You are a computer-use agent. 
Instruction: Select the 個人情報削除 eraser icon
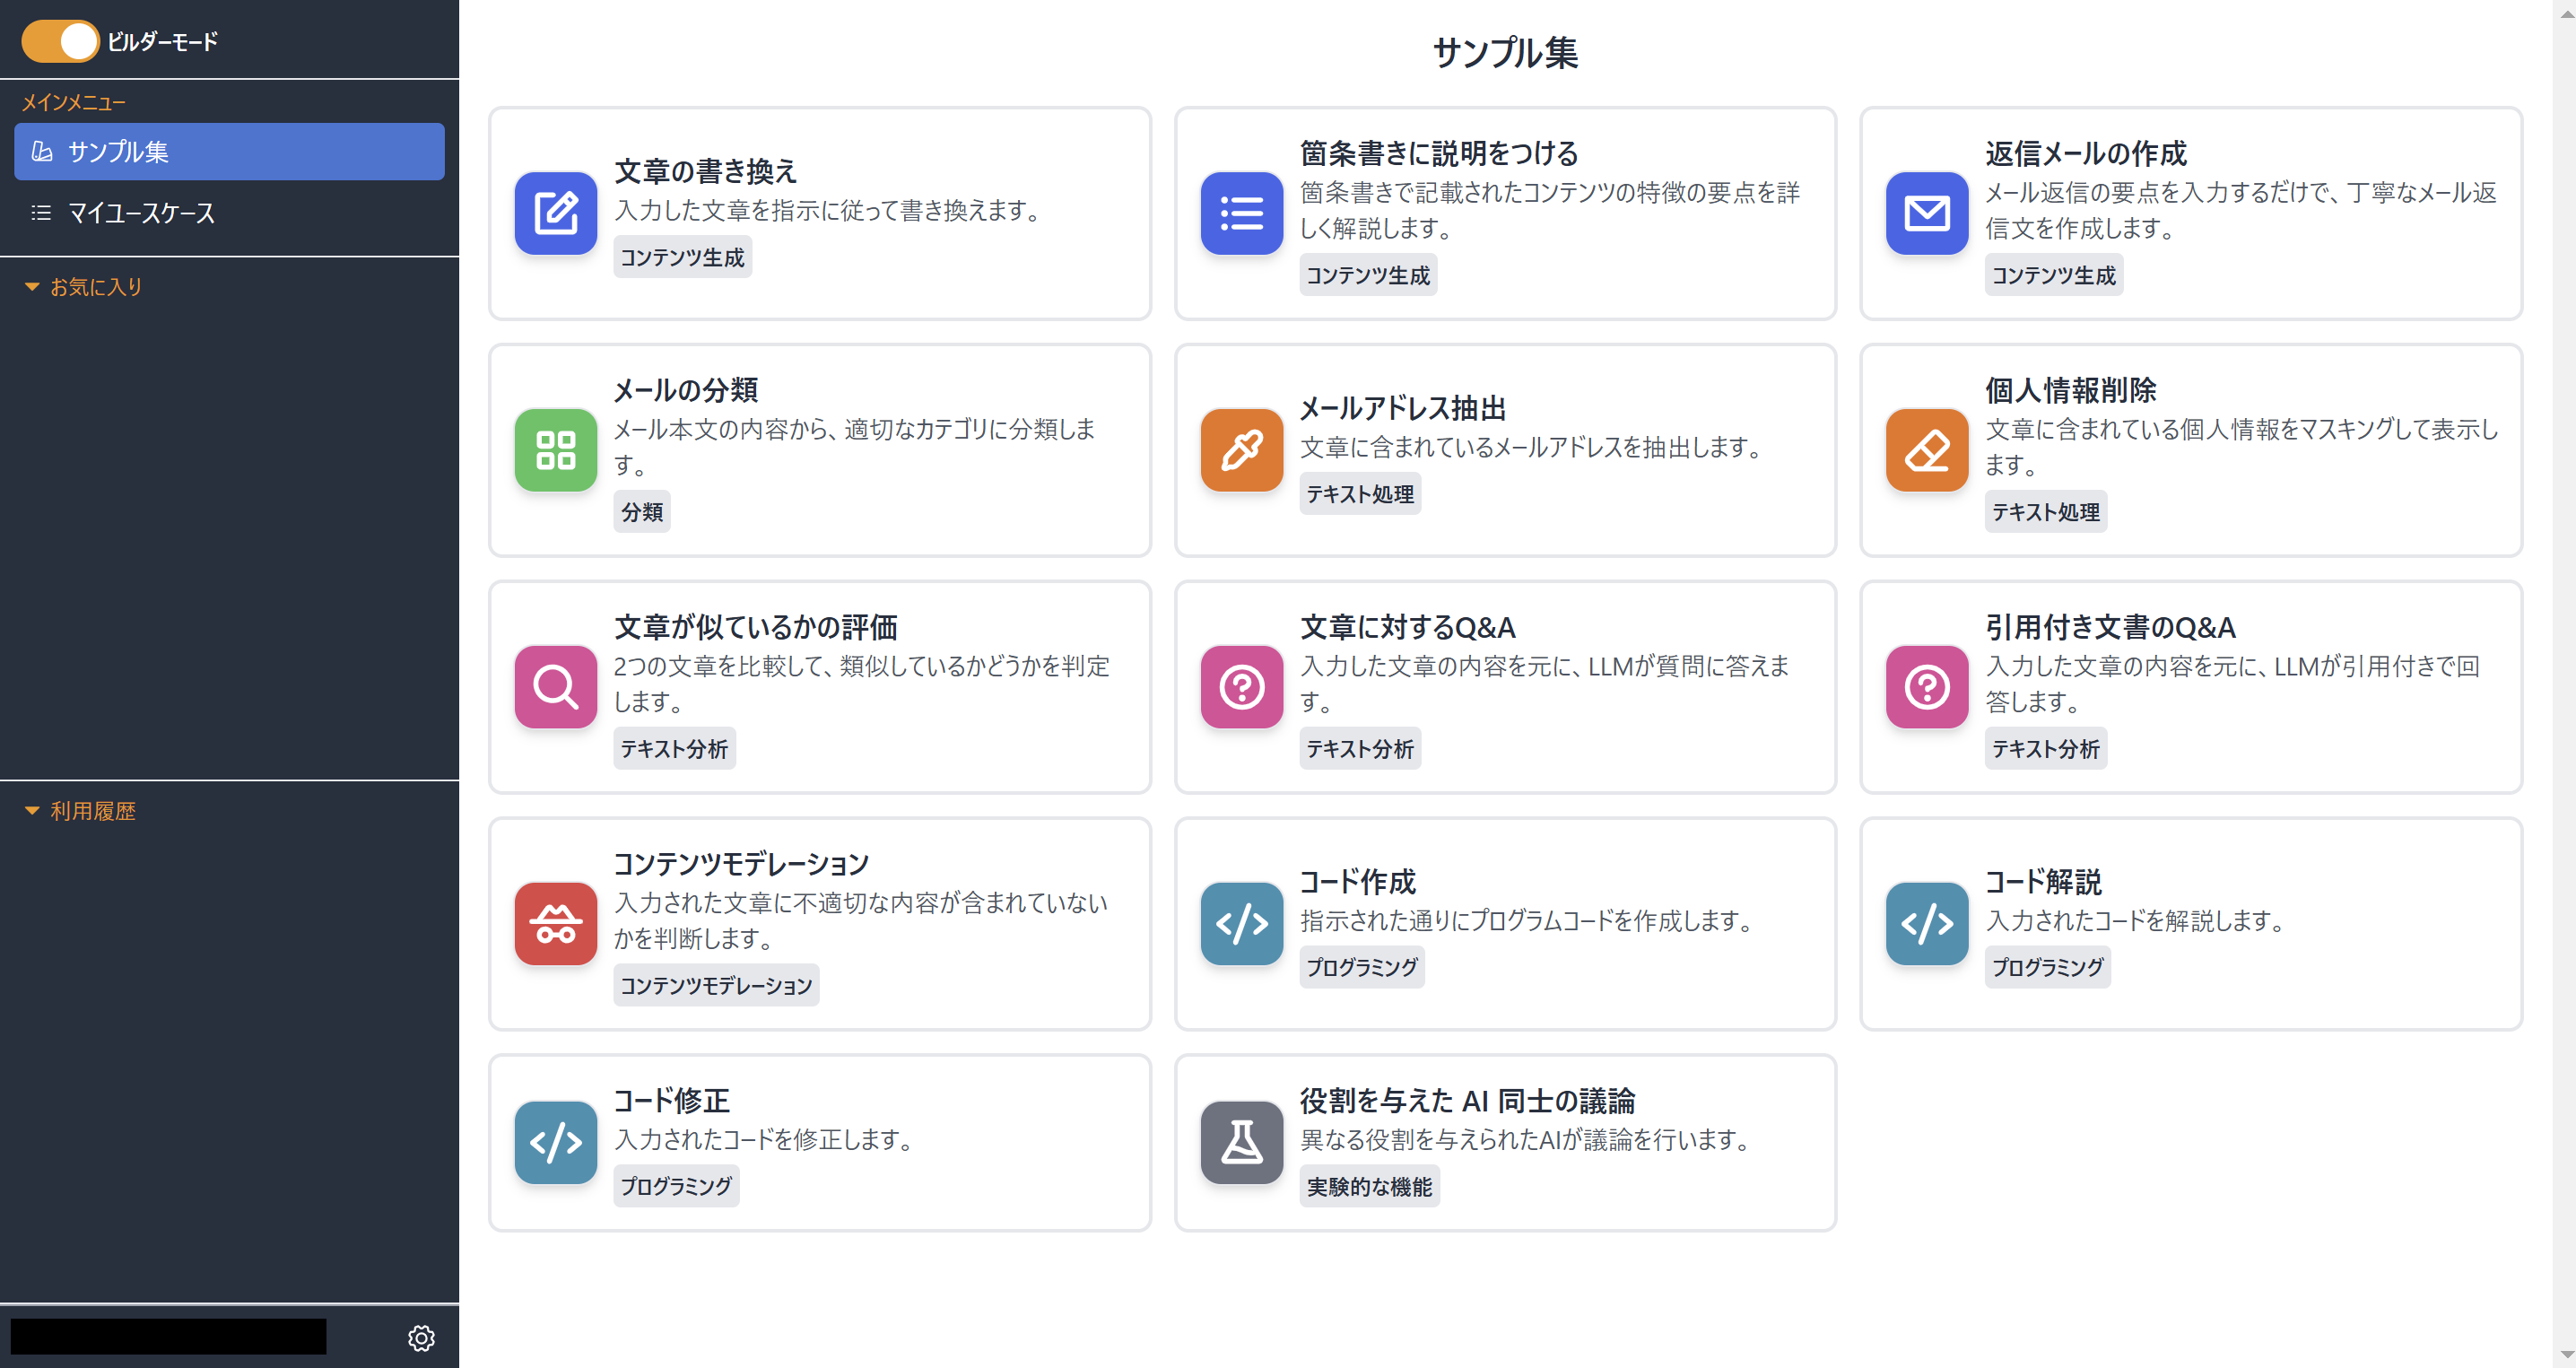click(1926, 450)
